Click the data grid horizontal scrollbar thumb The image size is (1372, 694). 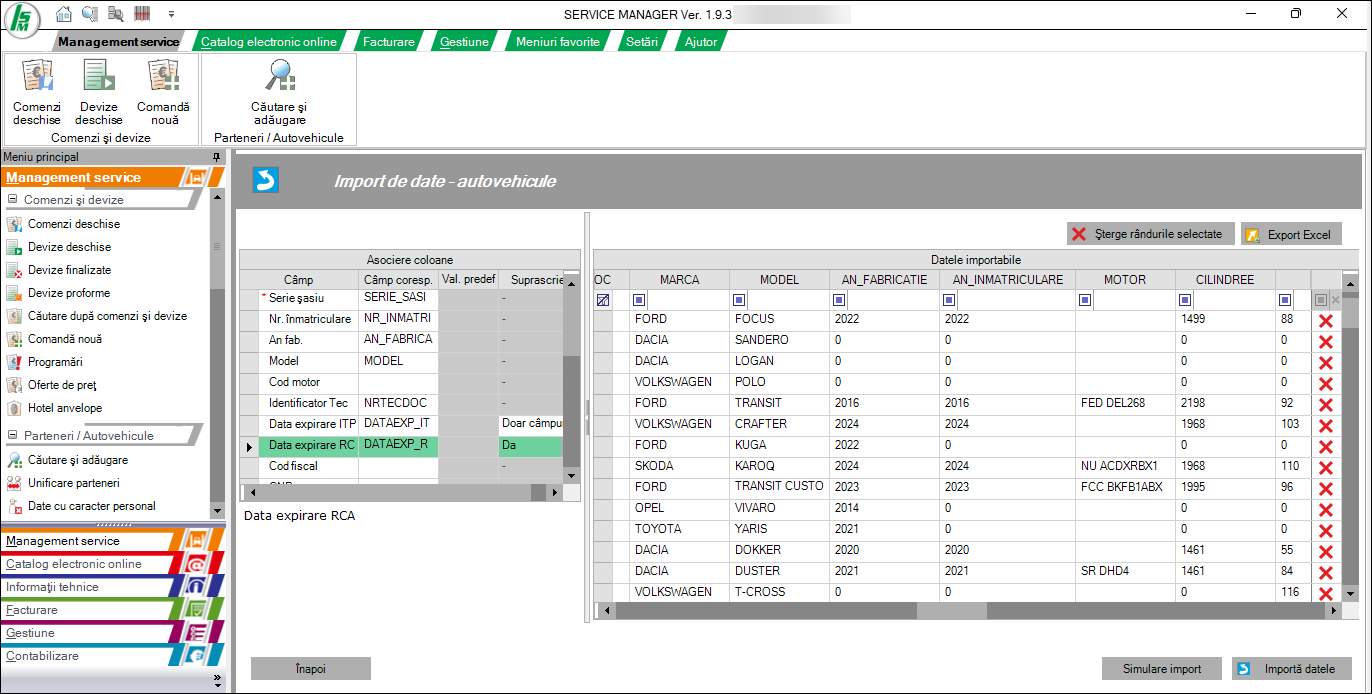coord(951,610)
